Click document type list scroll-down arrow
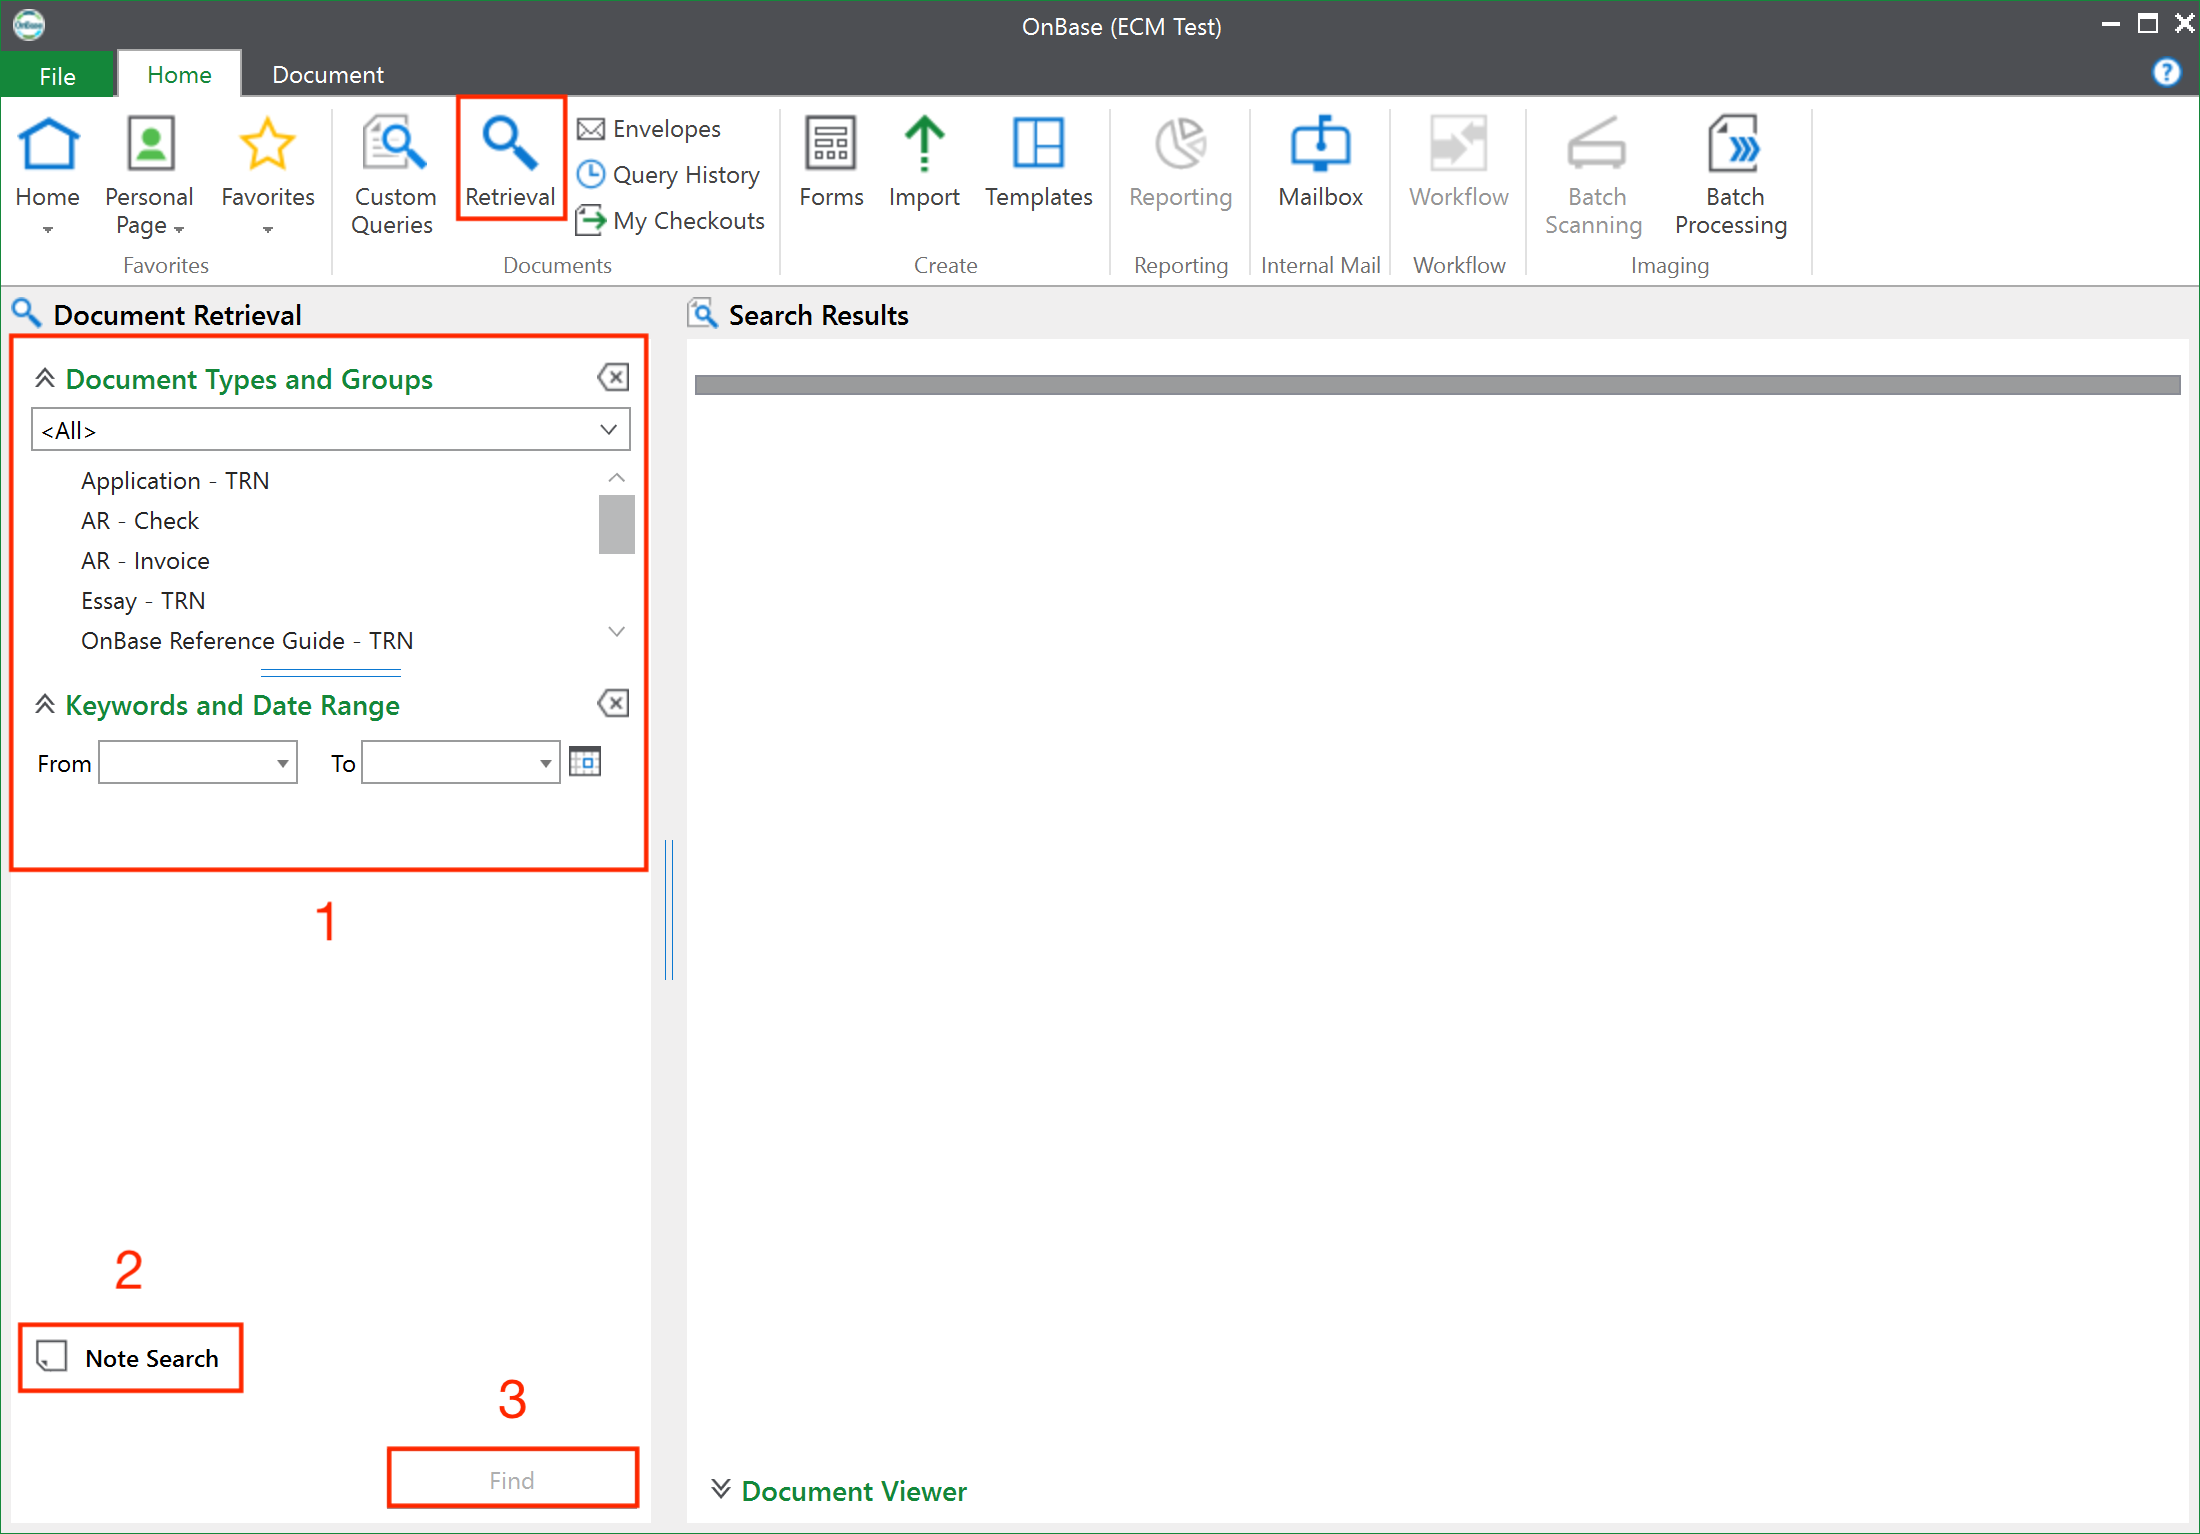This screenshot has width=2200, height=1534. pos(616,631)
